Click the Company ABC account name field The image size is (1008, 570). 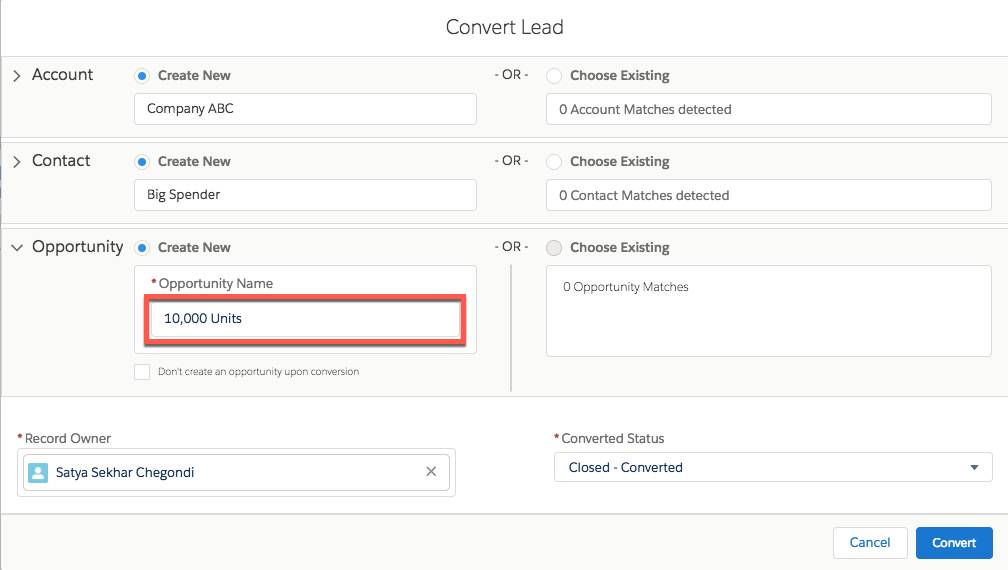pos(305,109)
